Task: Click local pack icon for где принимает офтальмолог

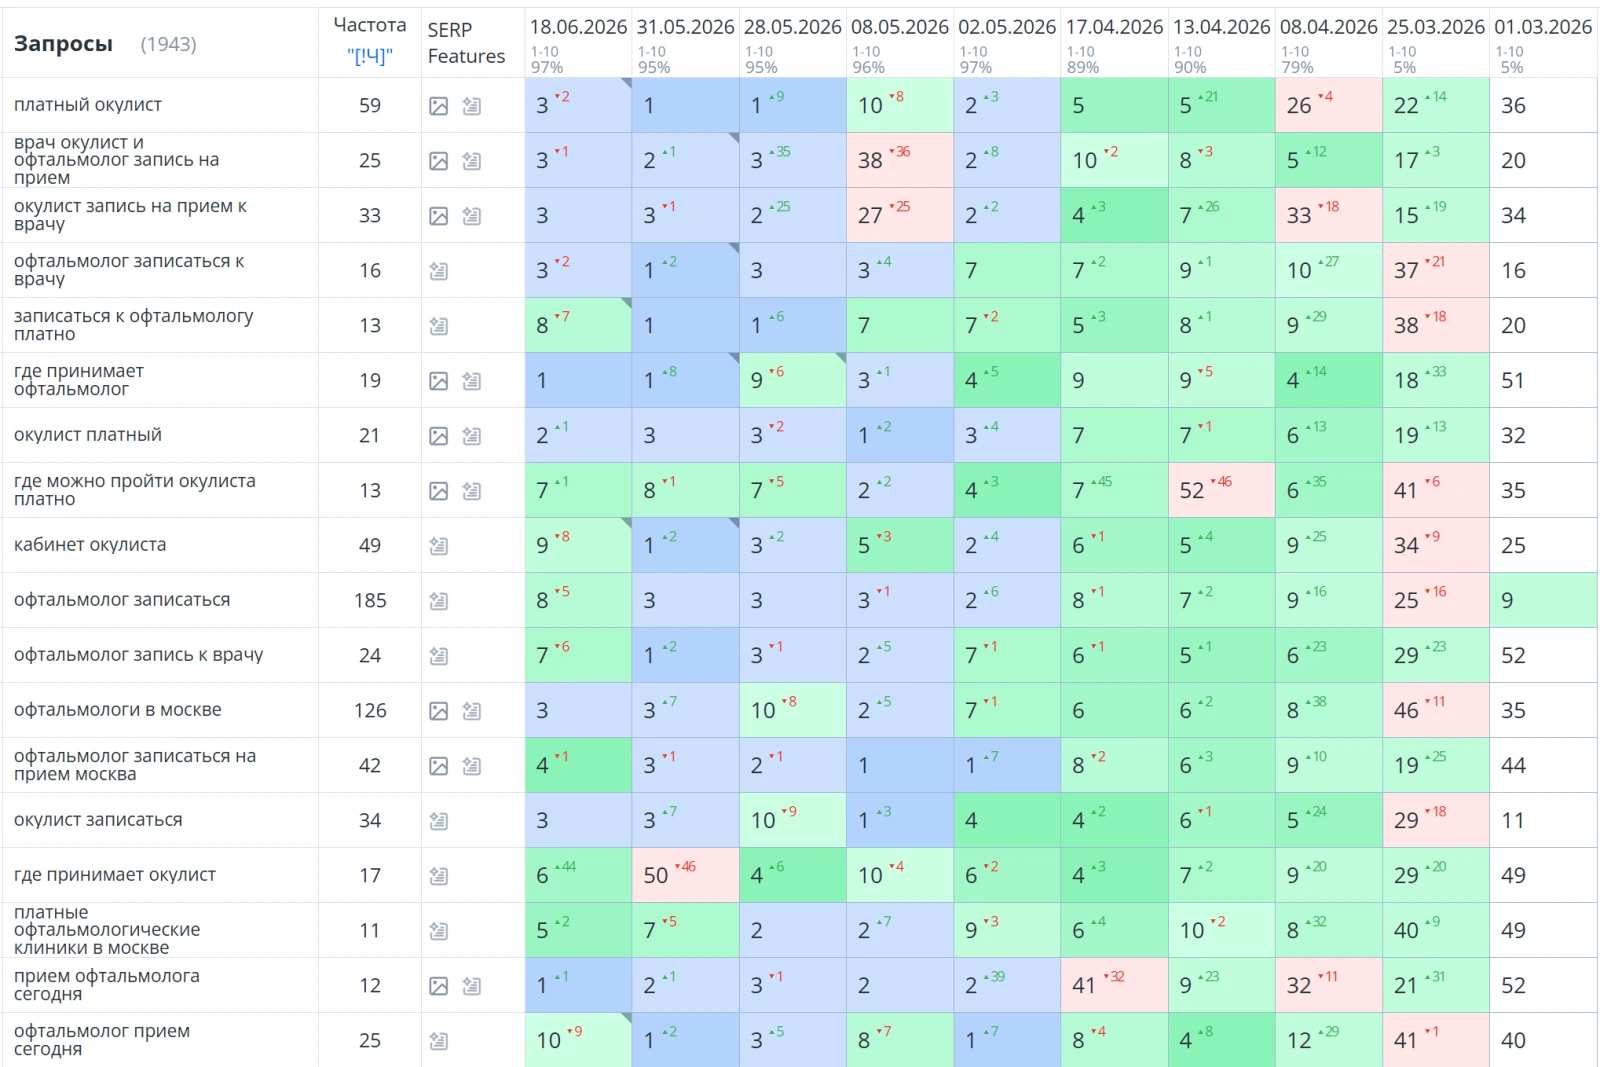Action: 472,381
